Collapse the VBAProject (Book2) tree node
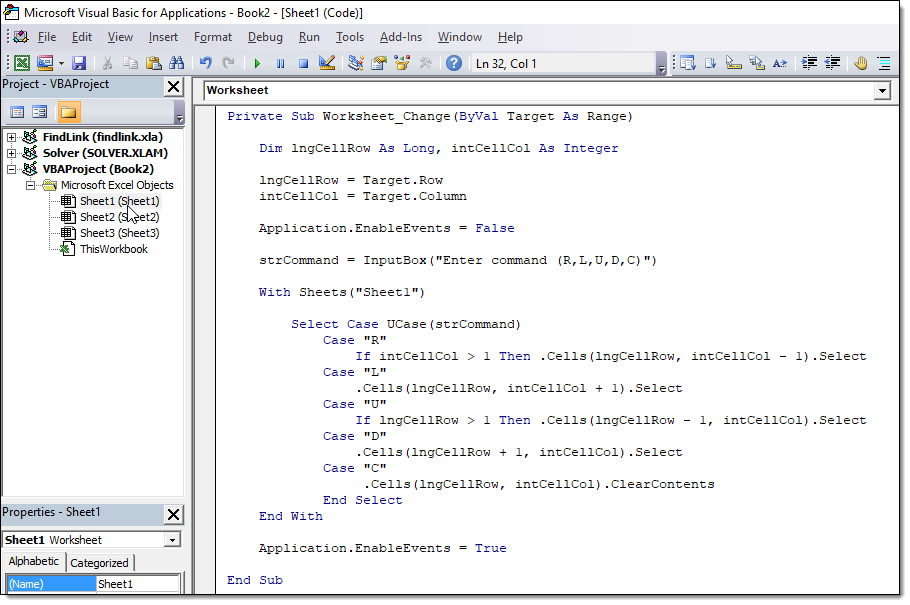The height and width of the screenshot is (605, 910). tap(12, 169)
